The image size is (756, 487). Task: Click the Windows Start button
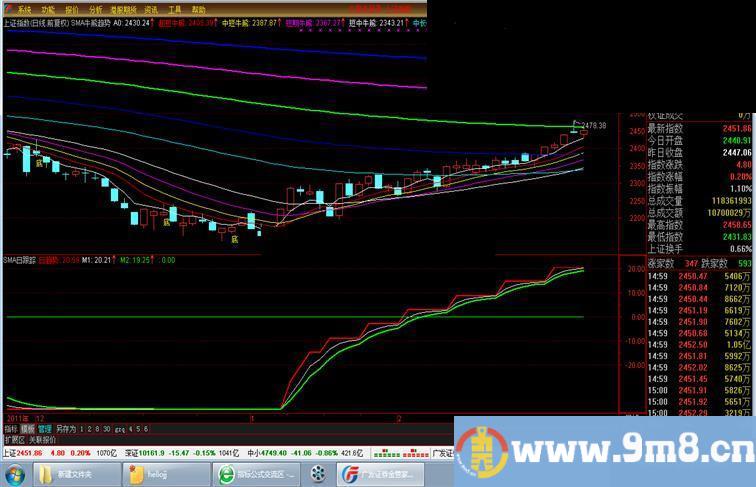click(14, 474)
